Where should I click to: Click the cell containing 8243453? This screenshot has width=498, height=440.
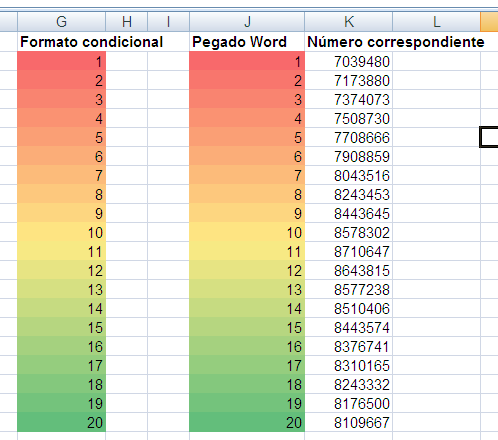pyautogui.click(x=349, y=194)
